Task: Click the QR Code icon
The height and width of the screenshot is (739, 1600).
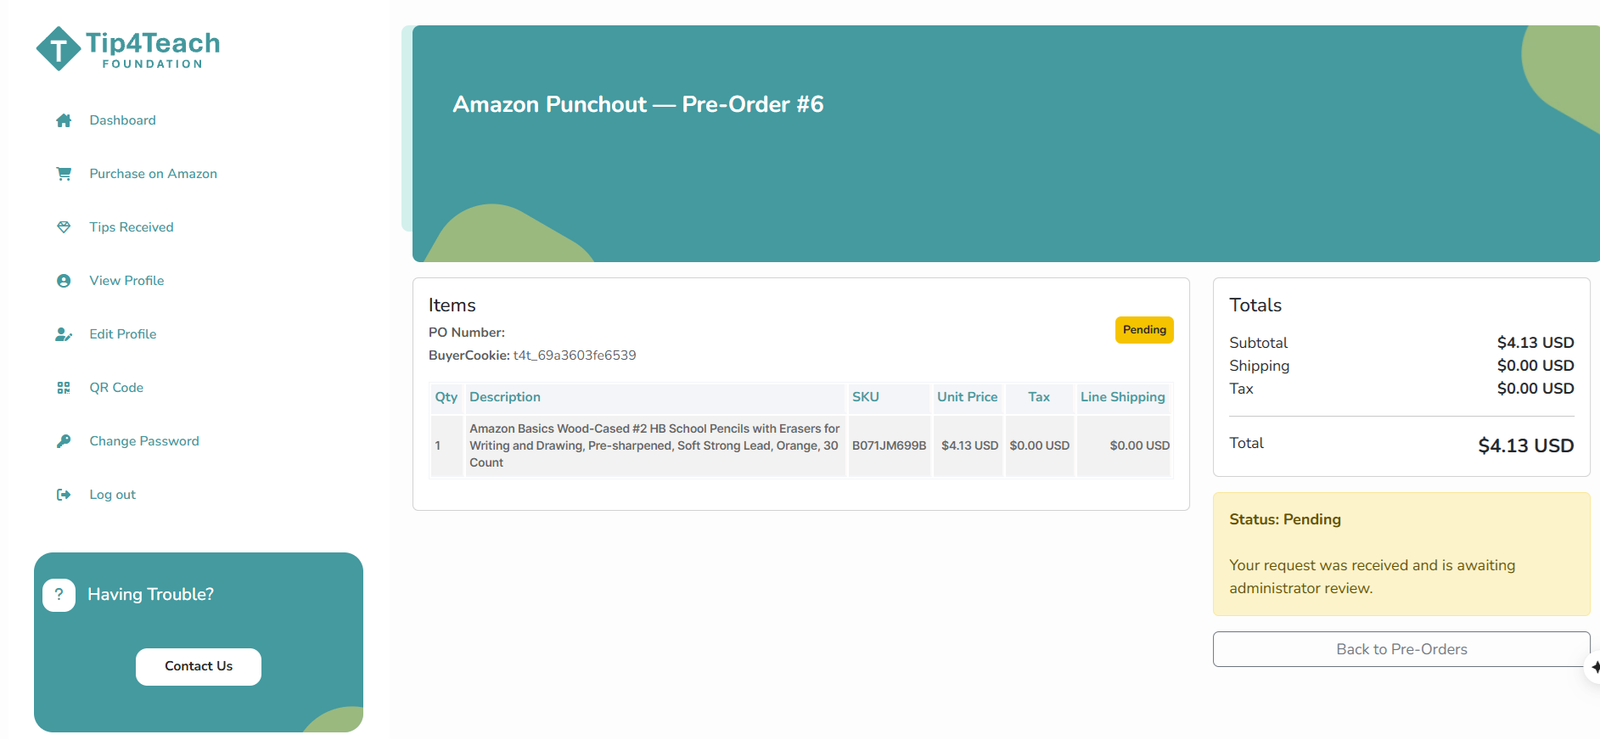Action: [64, 388]
